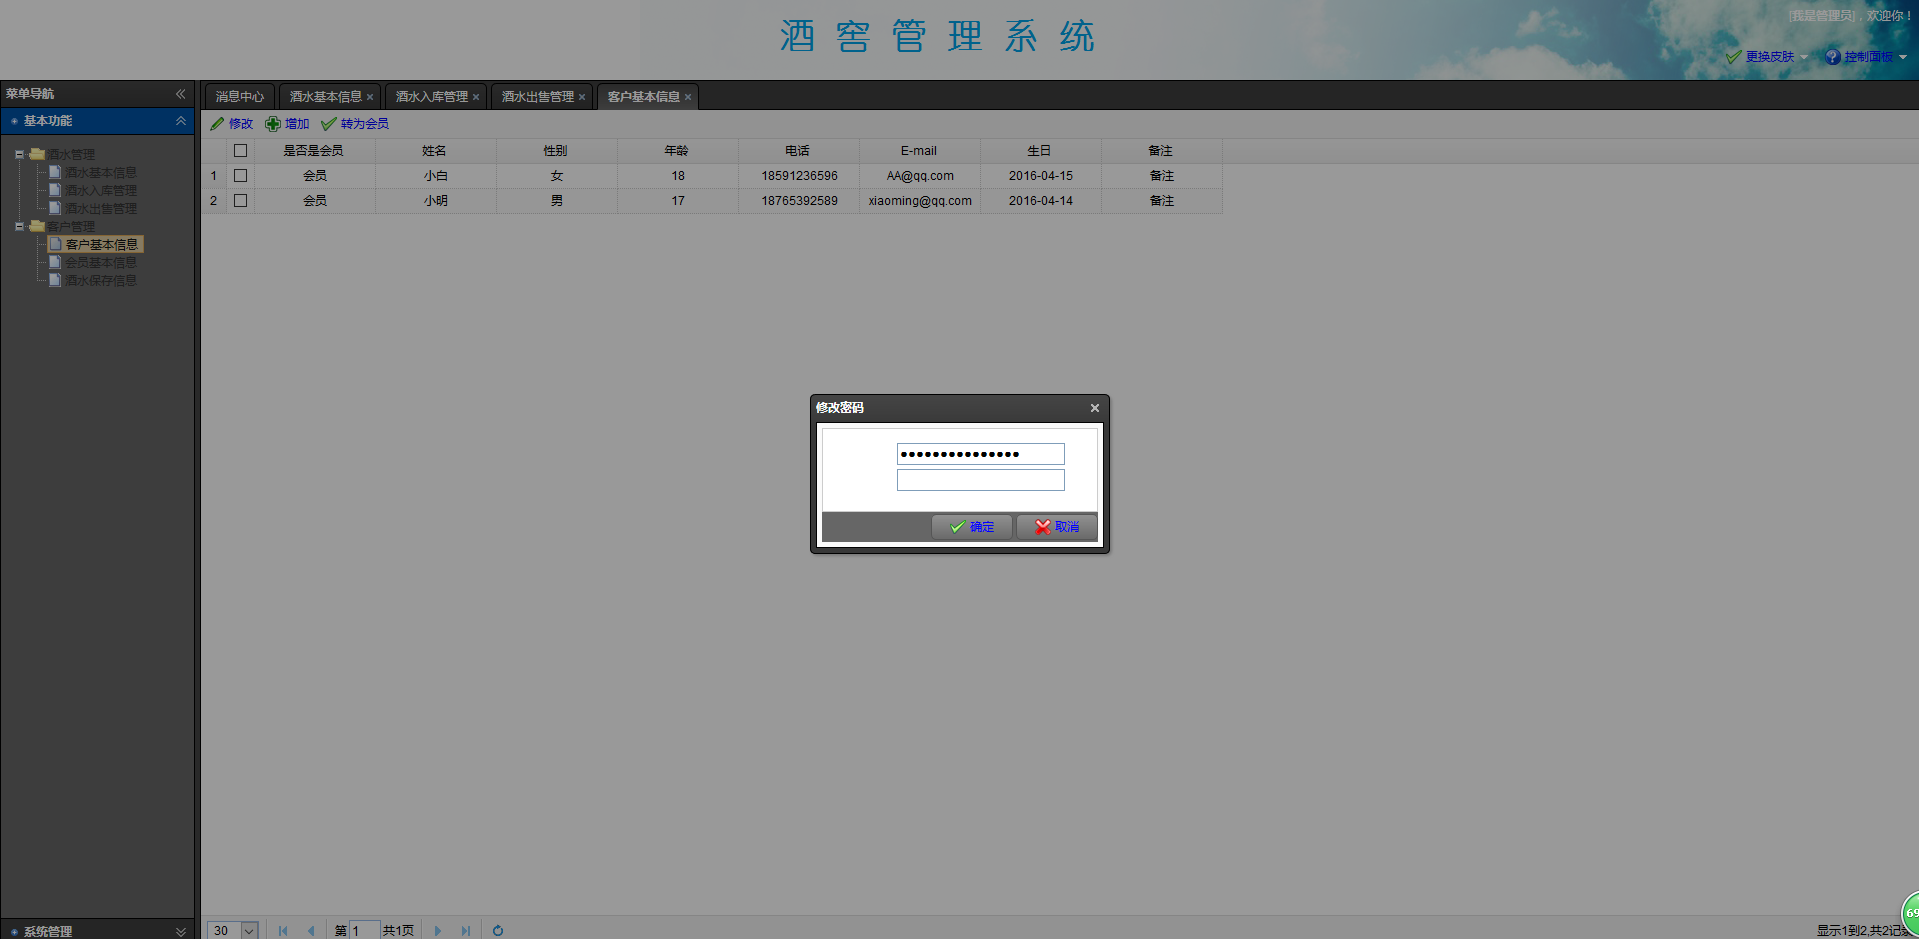Click the 性别 column header
Viewport: 1919px width, 939px height.
[x=556, y=151]
